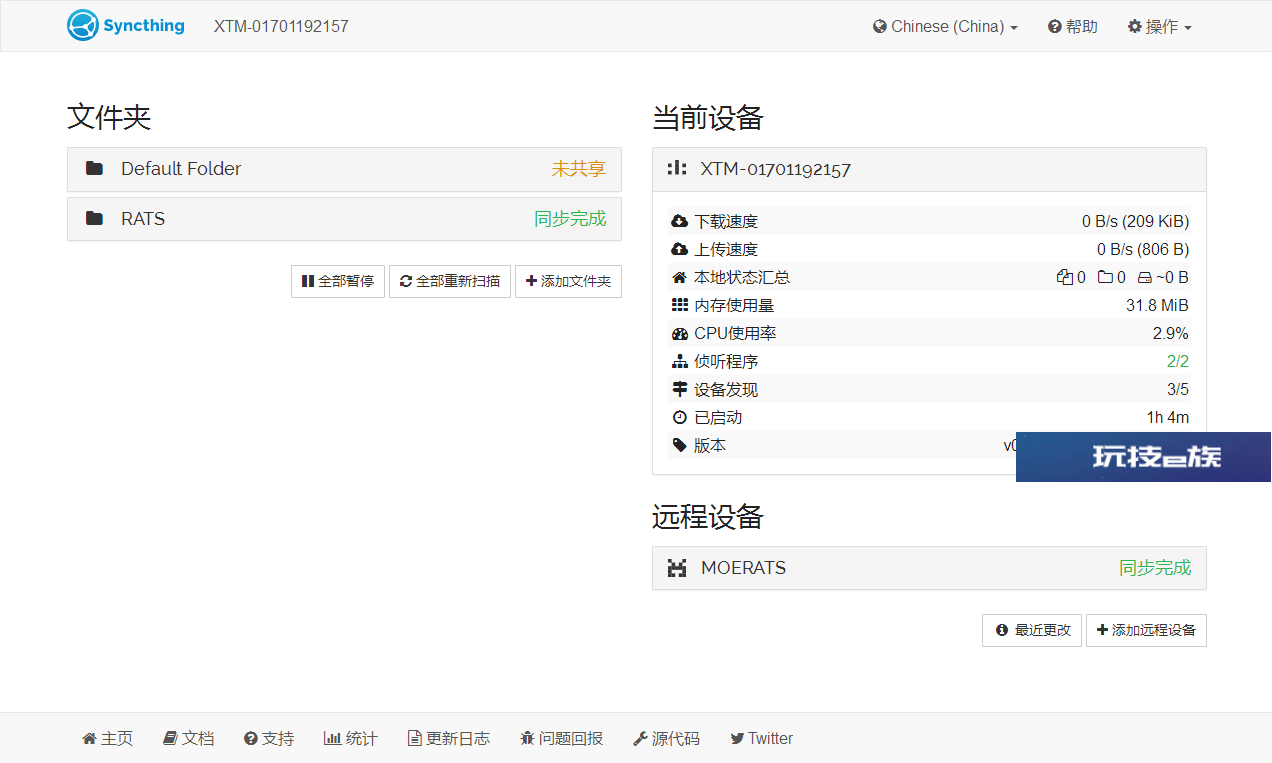Open the Twitter footer link
Viewport: 1272px width, 763px height.
coord(761,739)
